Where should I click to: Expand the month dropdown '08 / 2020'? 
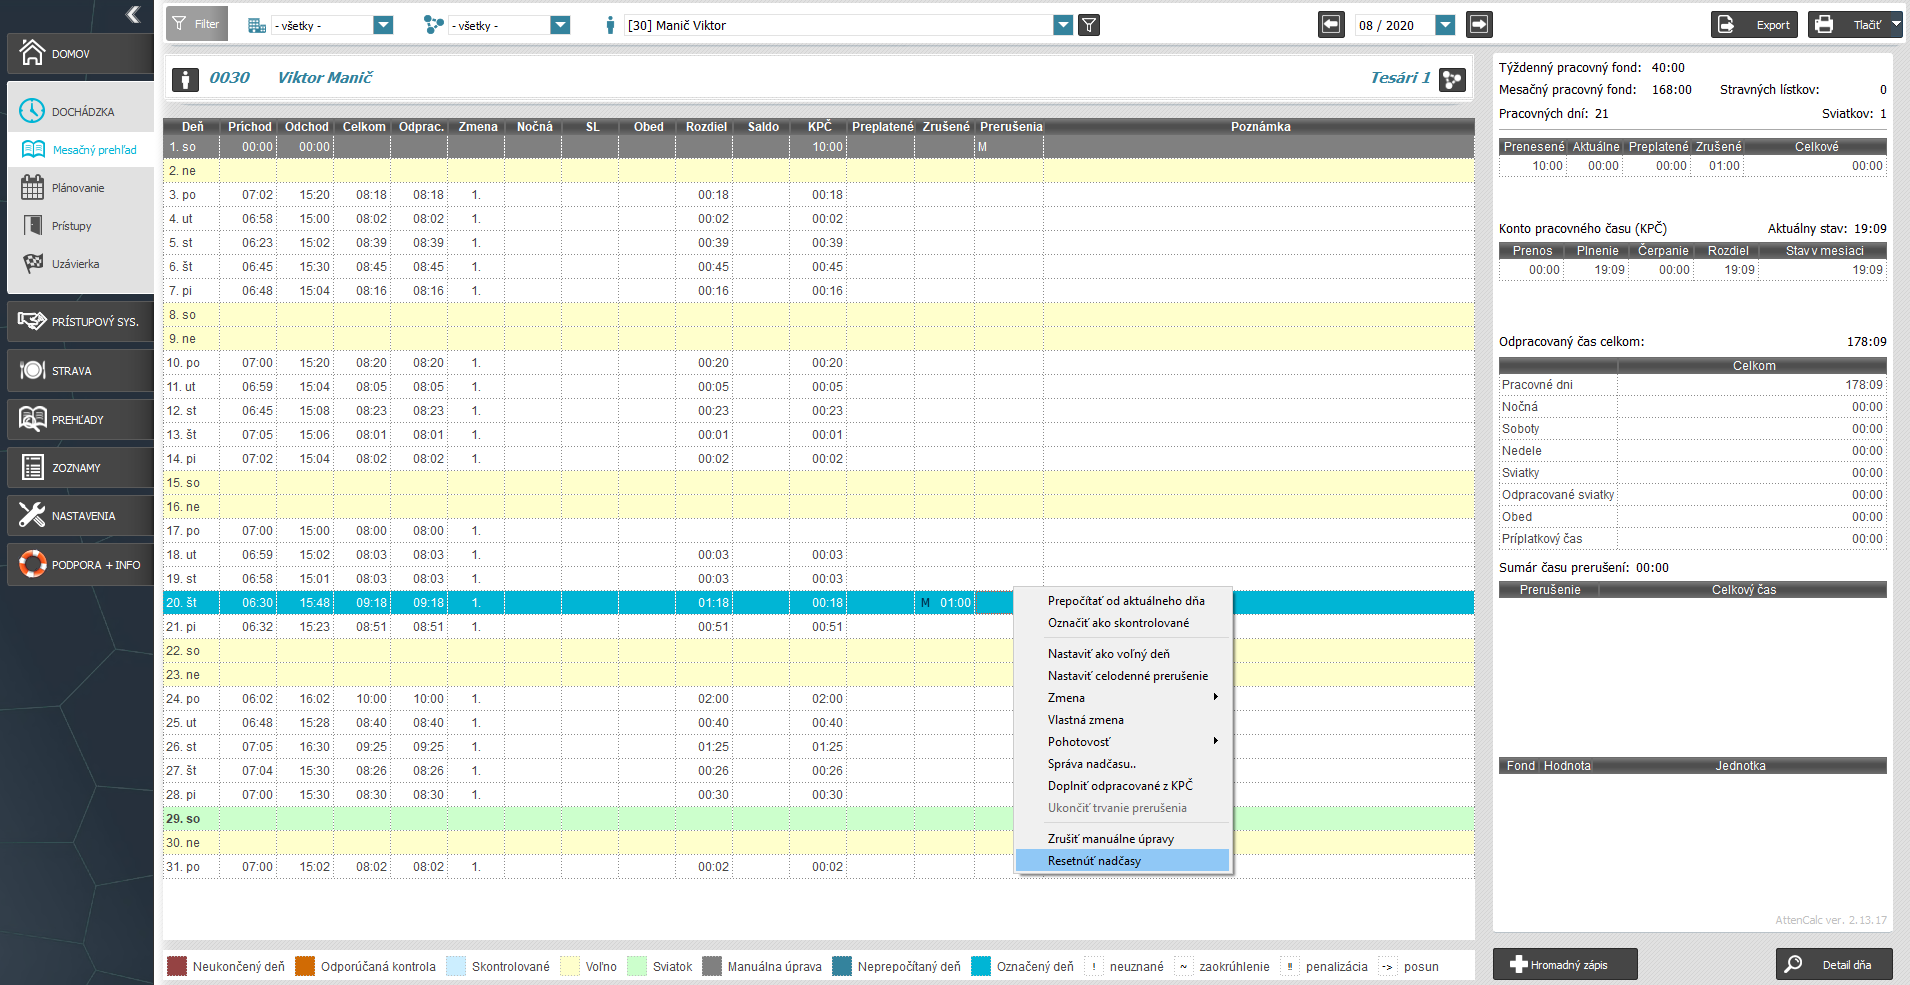point(1445,25)
